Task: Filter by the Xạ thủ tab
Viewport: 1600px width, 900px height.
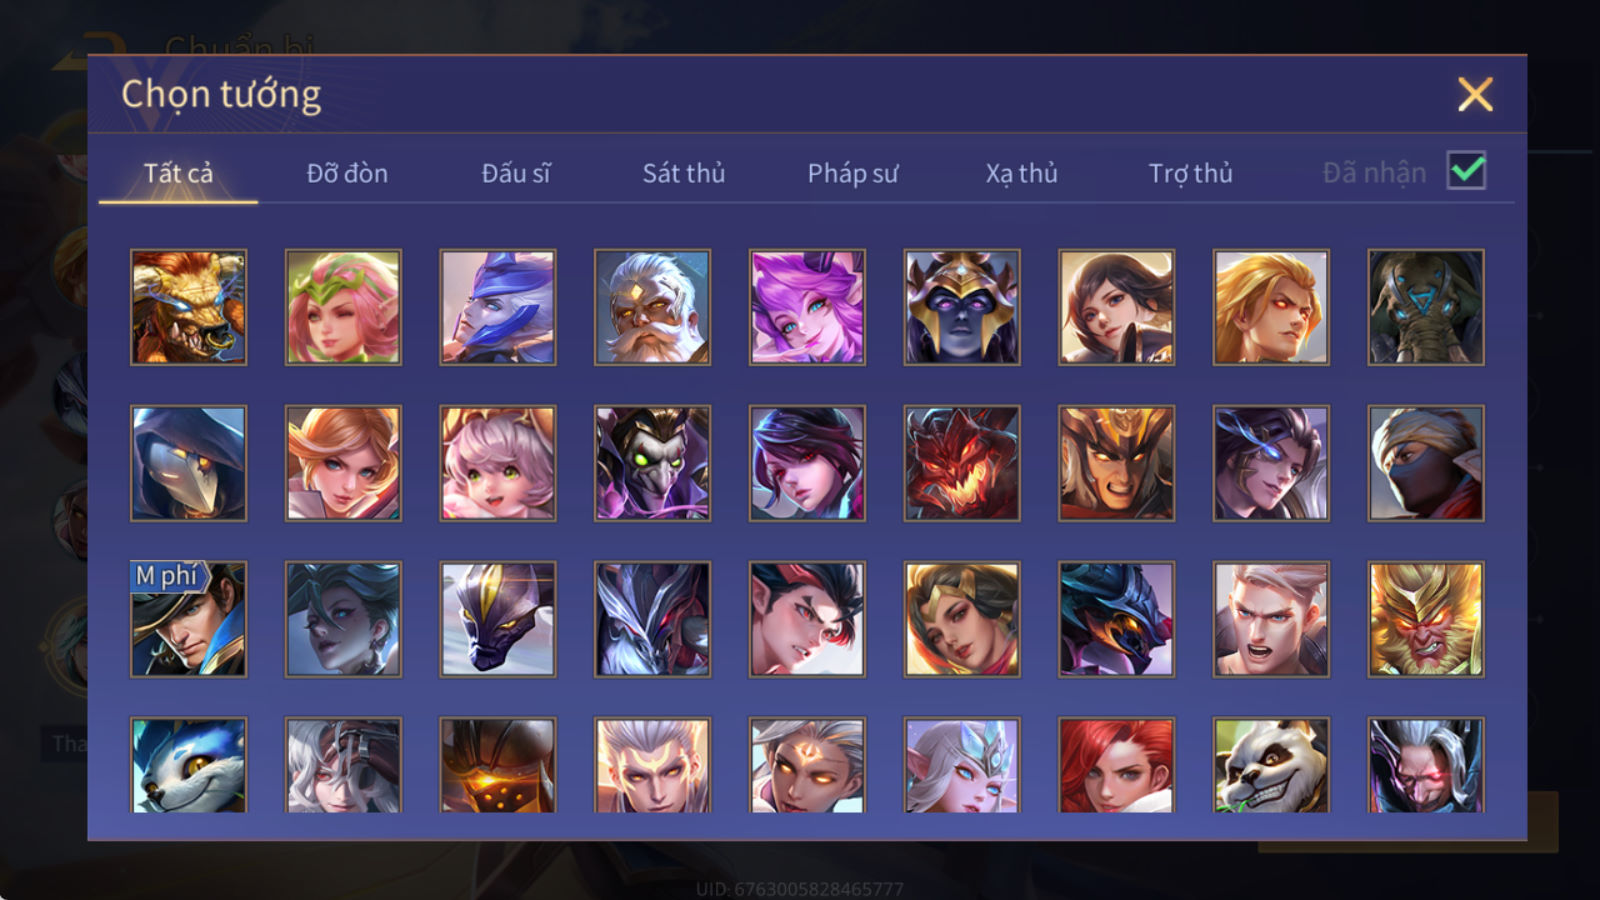Action: (1021, 173)
